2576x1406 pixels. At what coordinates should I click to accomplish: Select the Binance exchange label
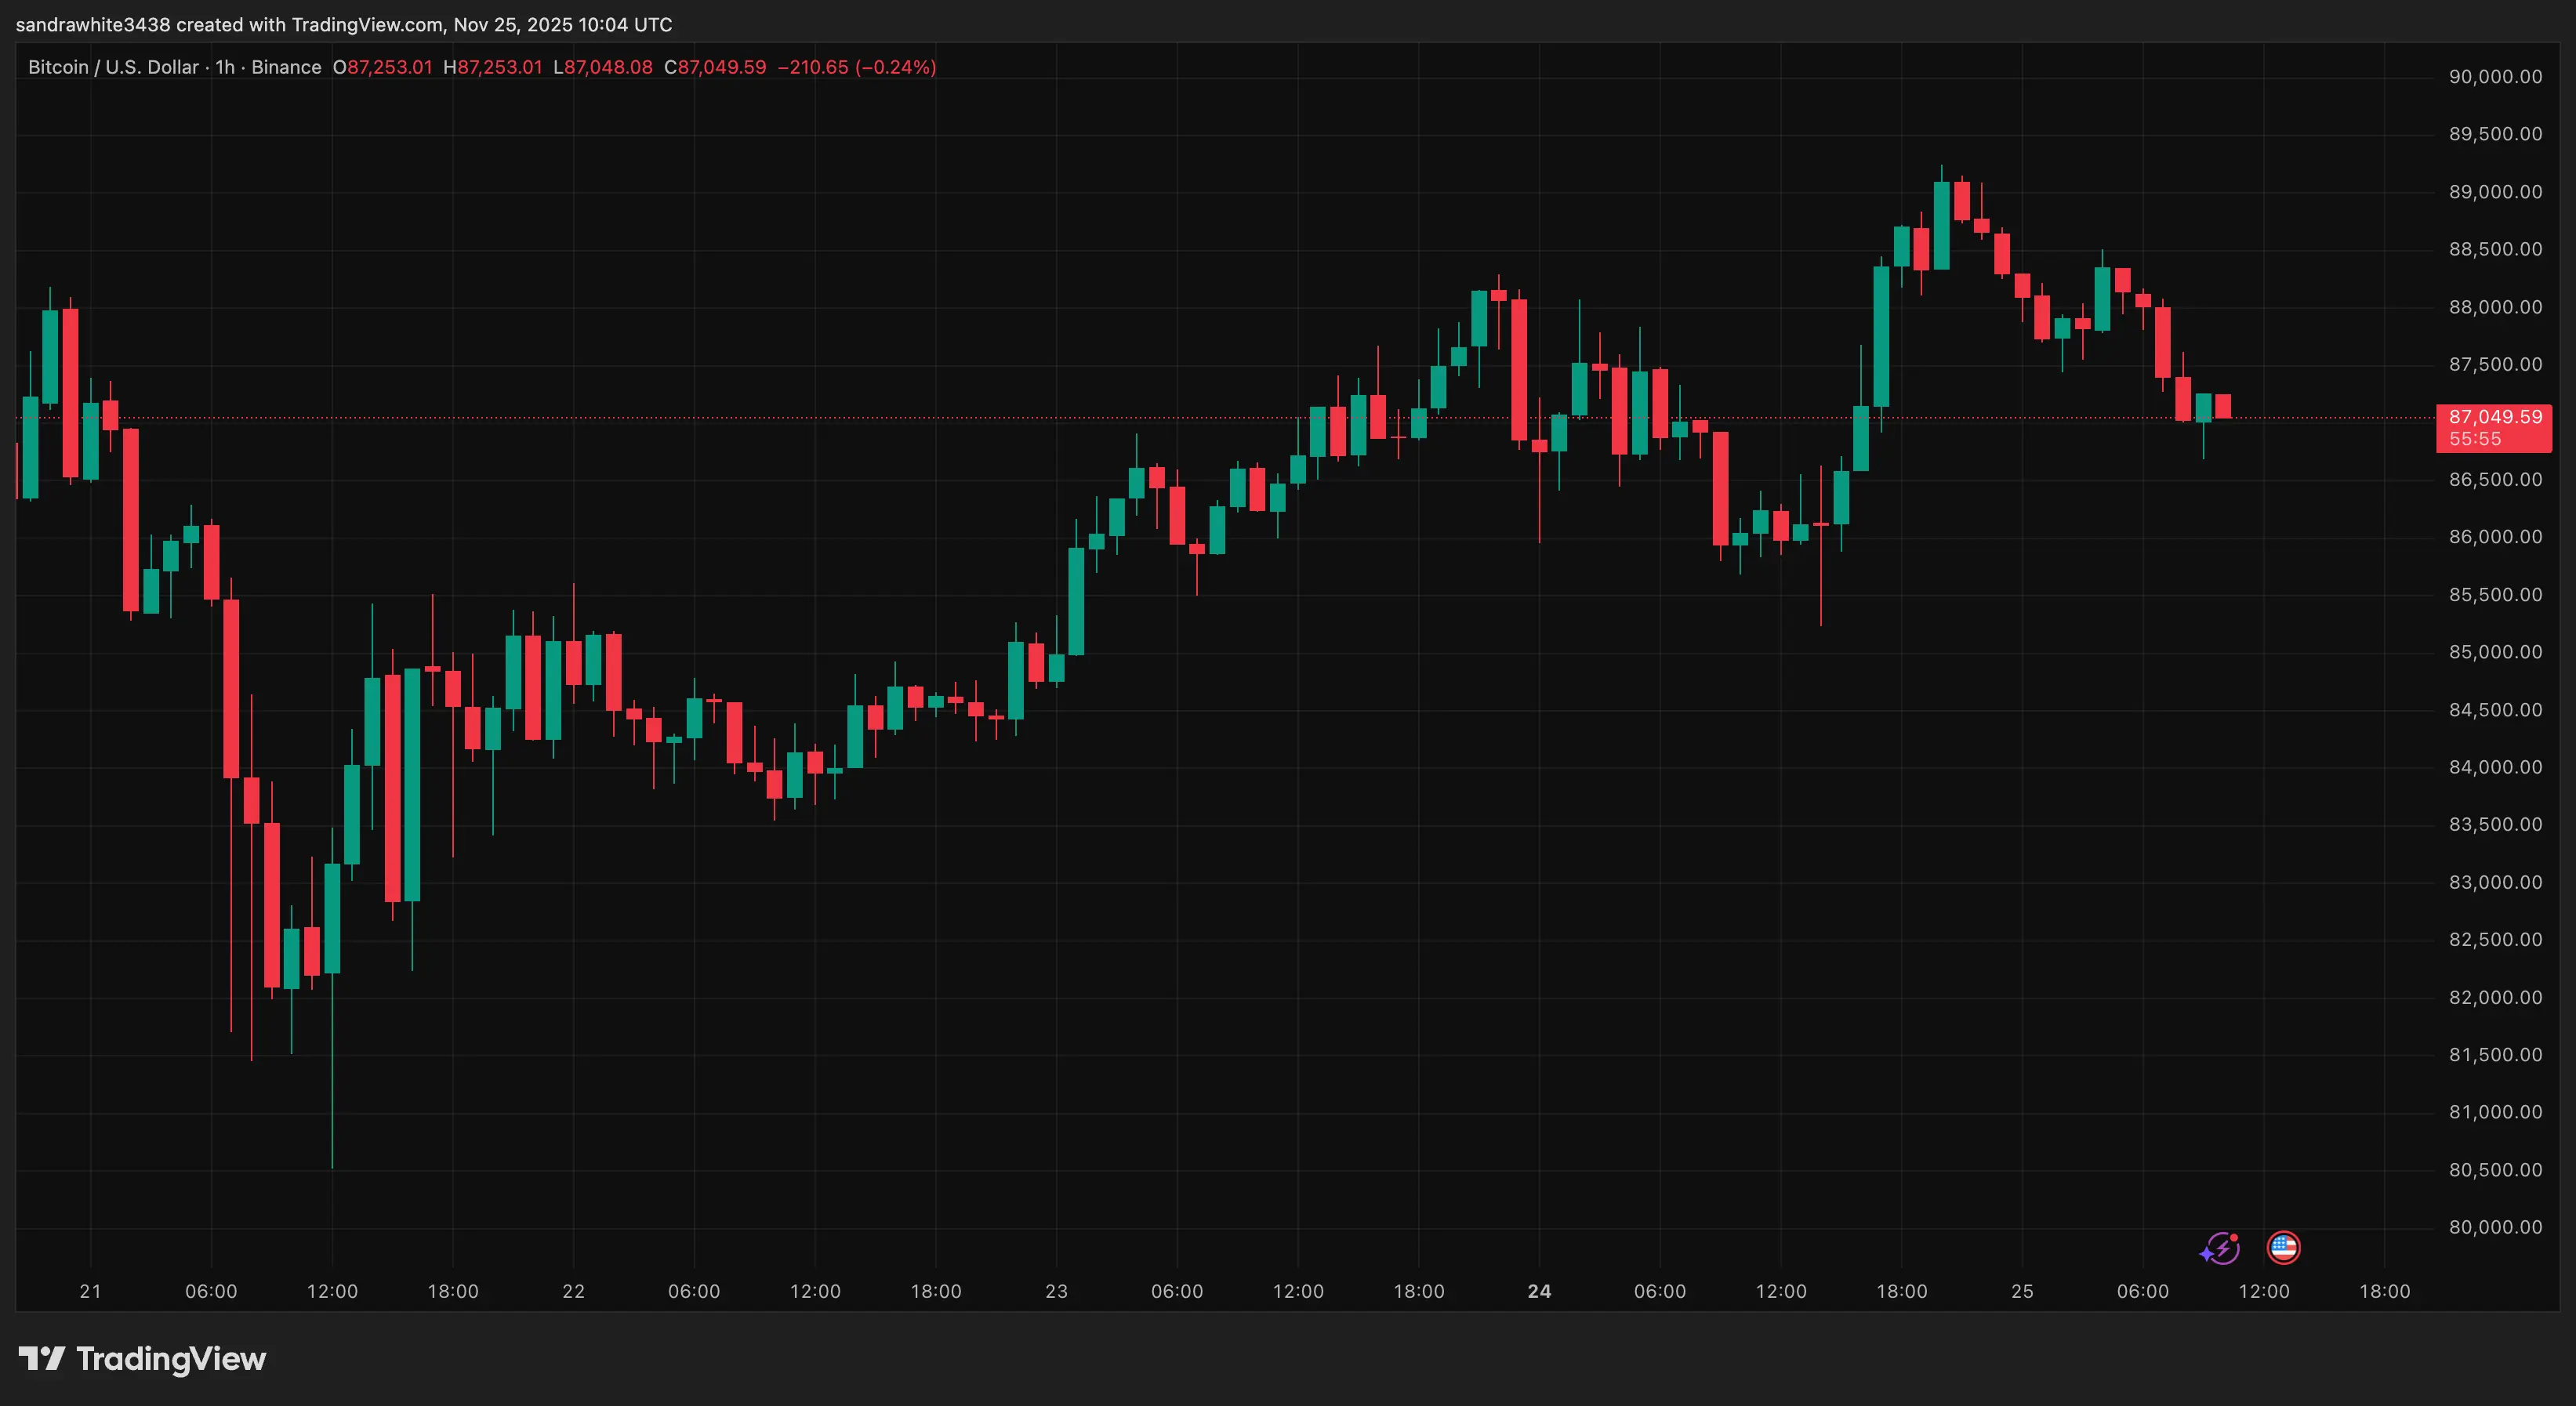[x=288, y=67]
